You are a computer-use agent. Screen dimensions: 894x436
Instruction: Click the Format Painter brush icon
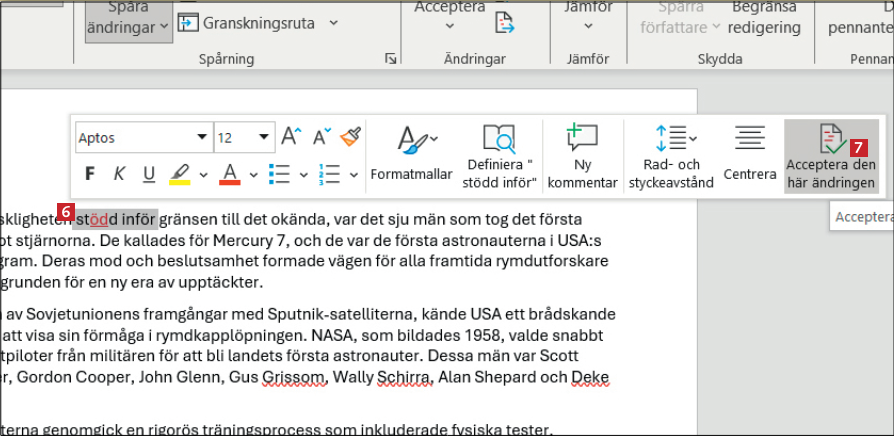[x=350, y=137]
